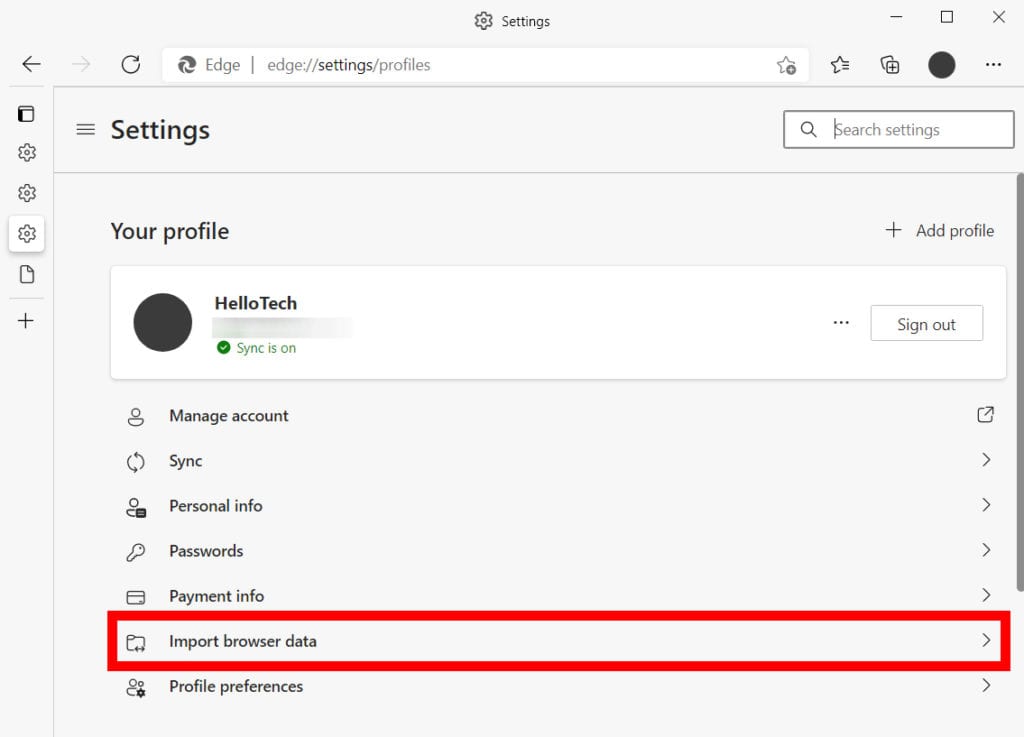The image size is (1024, 737).
Task: Open the blank page tab in sidebar
Action: pos(27,274)
